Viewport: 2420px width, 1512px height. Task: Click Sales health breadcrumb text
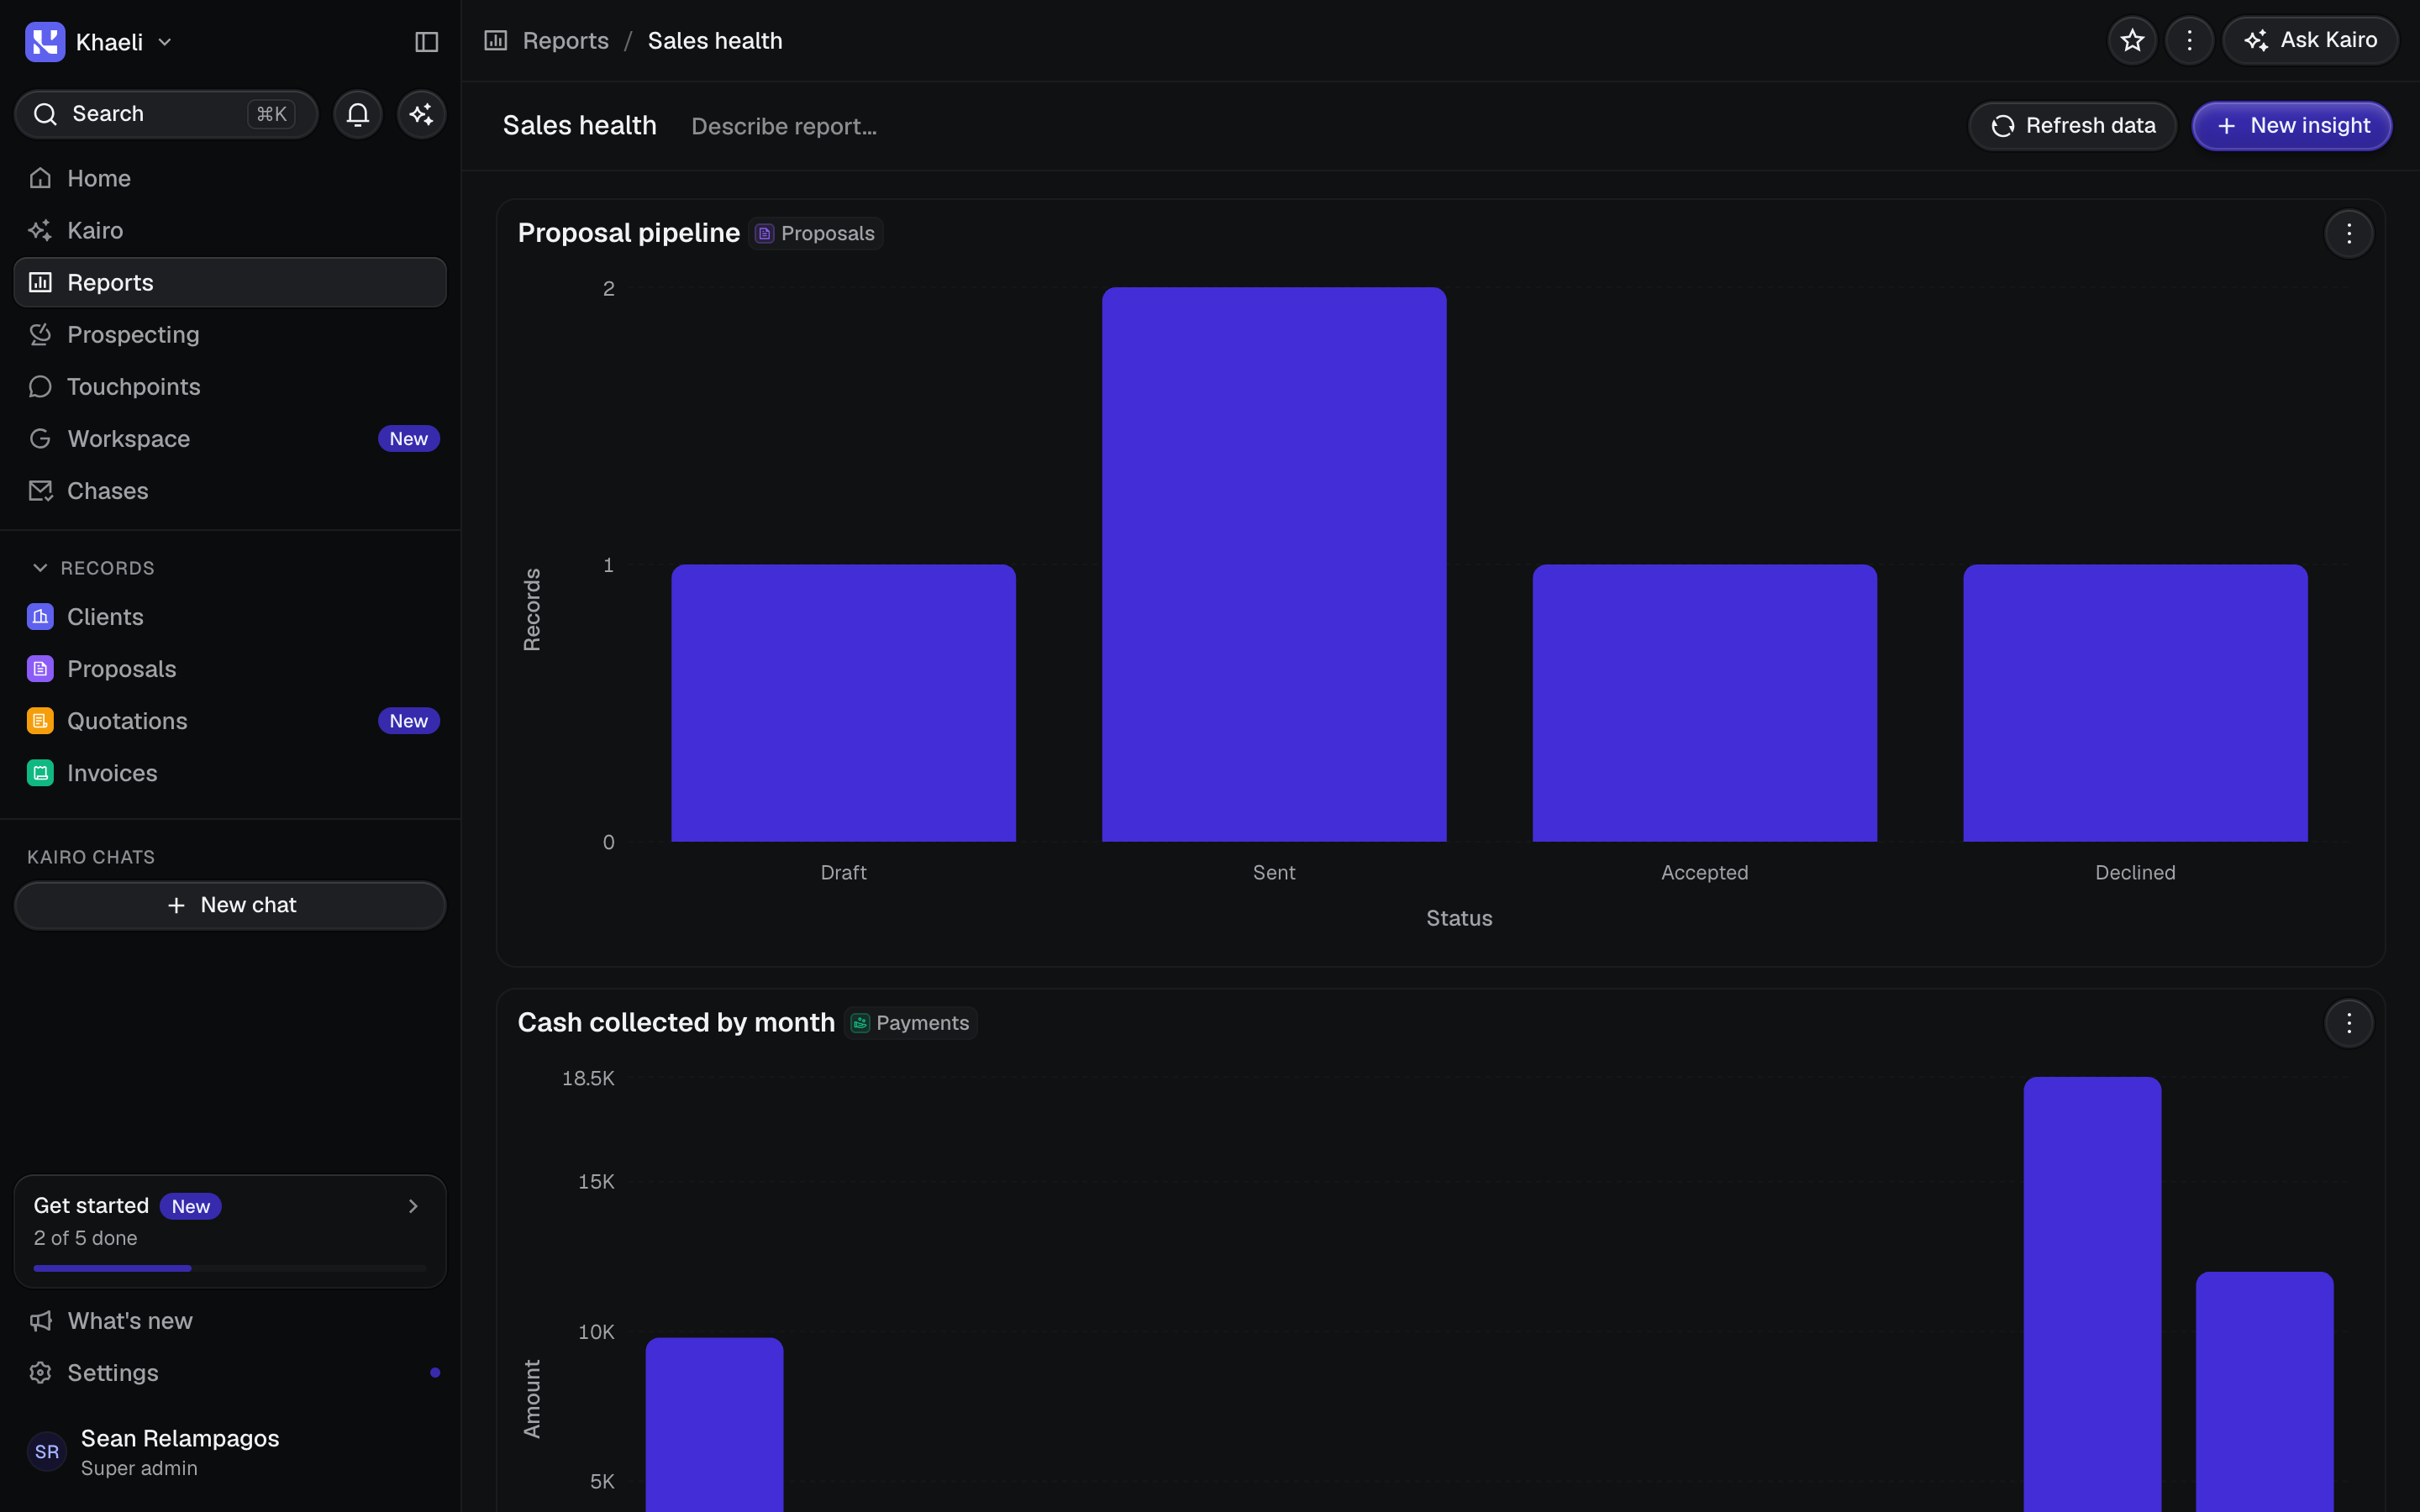point(715,41)
